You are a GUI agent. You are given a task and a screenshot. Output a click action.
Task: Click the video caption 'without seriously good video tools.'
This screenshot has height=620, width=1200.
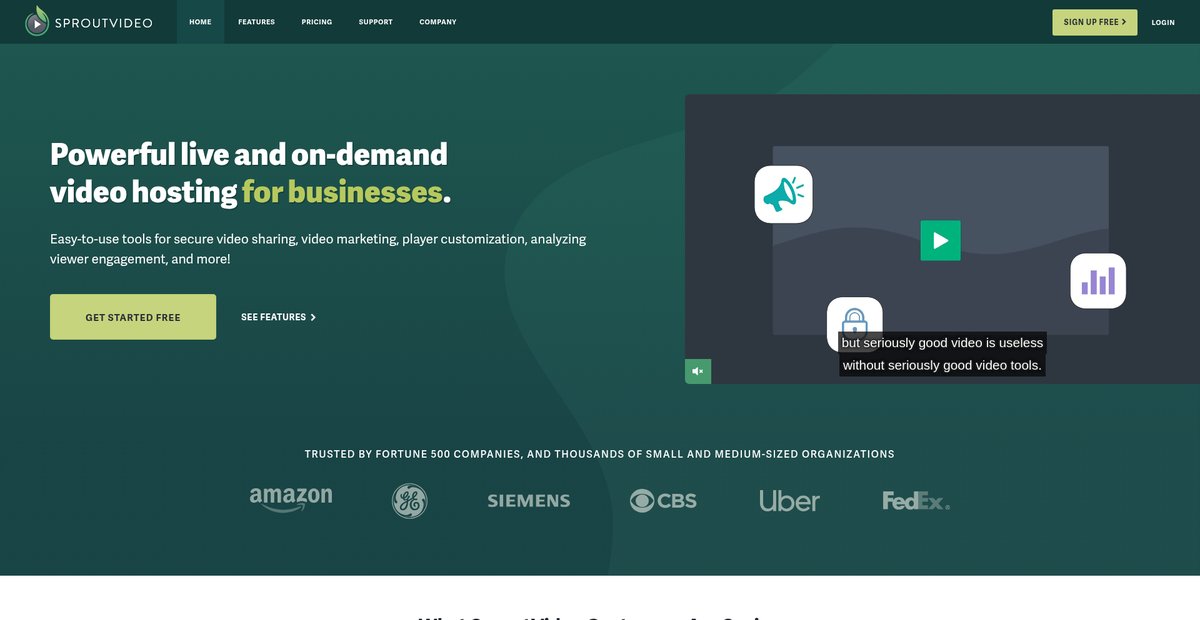pos(942,366)
